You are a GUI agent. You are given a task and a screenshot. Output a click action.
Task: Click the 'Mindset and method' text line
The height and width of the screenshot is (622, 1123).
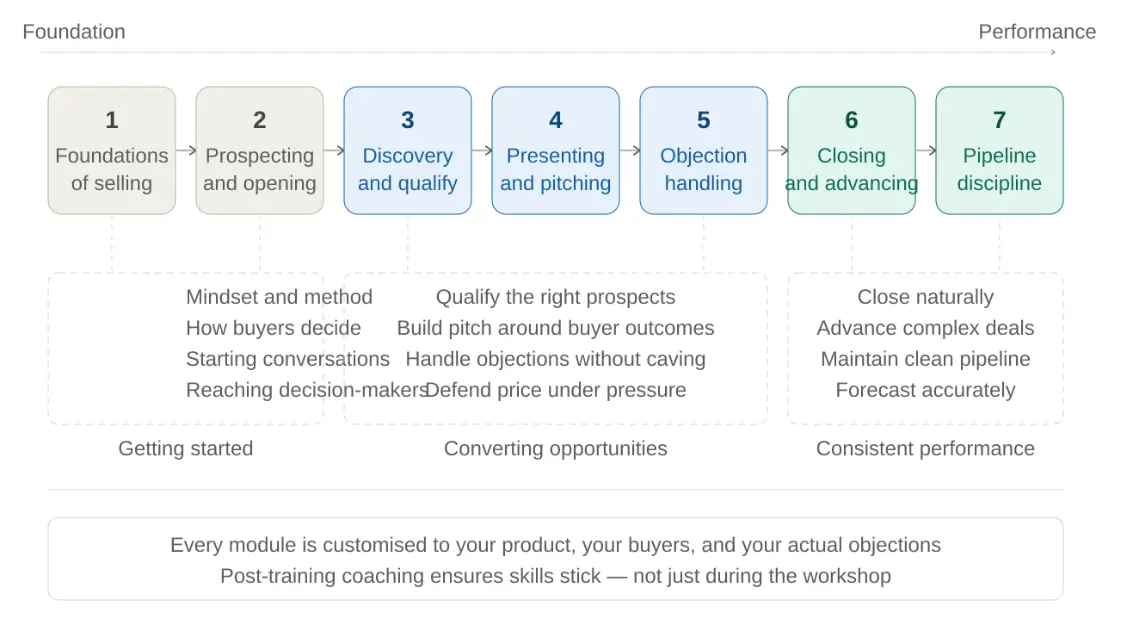[x=279, y=297]
